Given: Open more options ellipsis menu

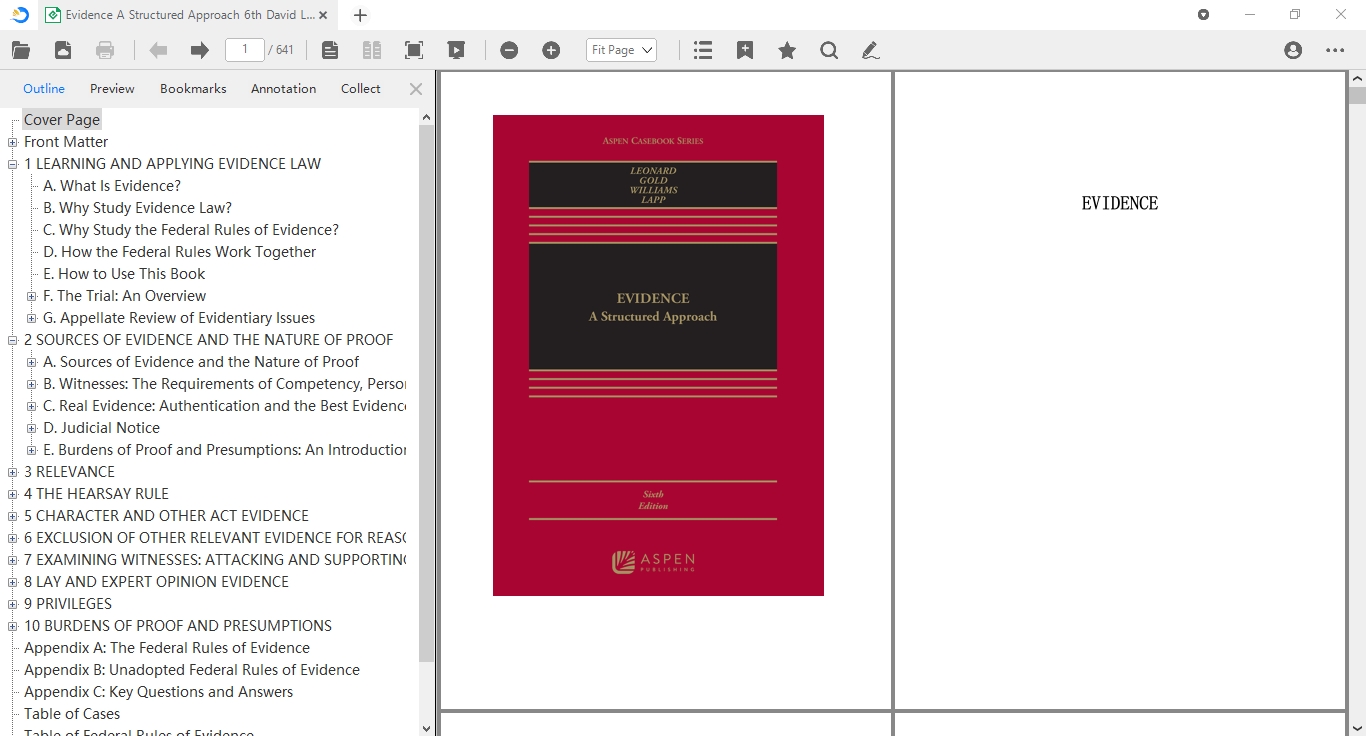Looking at the screenshot, I should point(1335,50).
